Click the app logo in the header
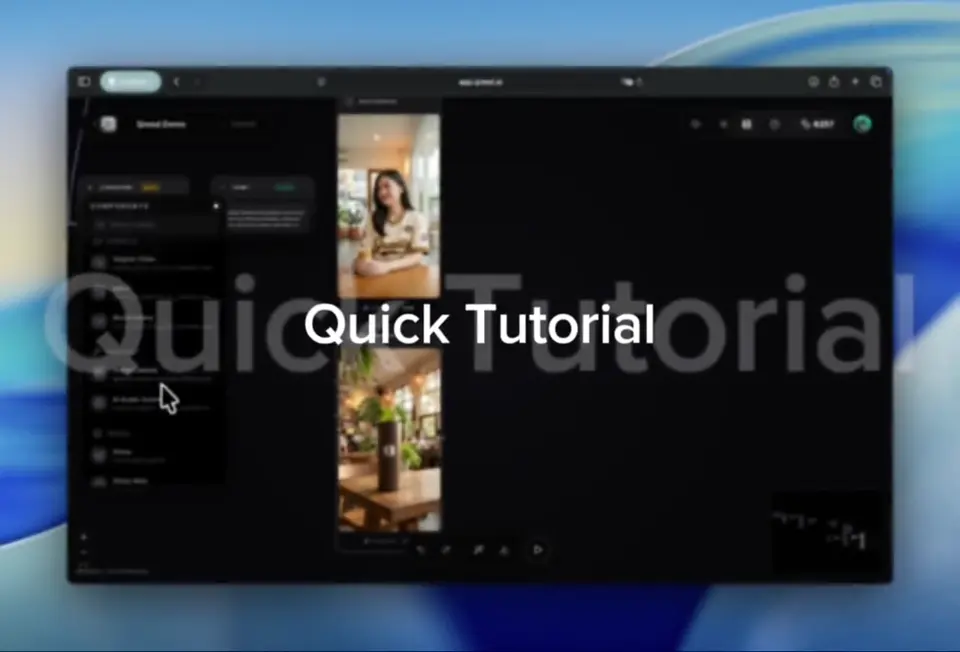 pyautogui.click(x=108, y=124)
